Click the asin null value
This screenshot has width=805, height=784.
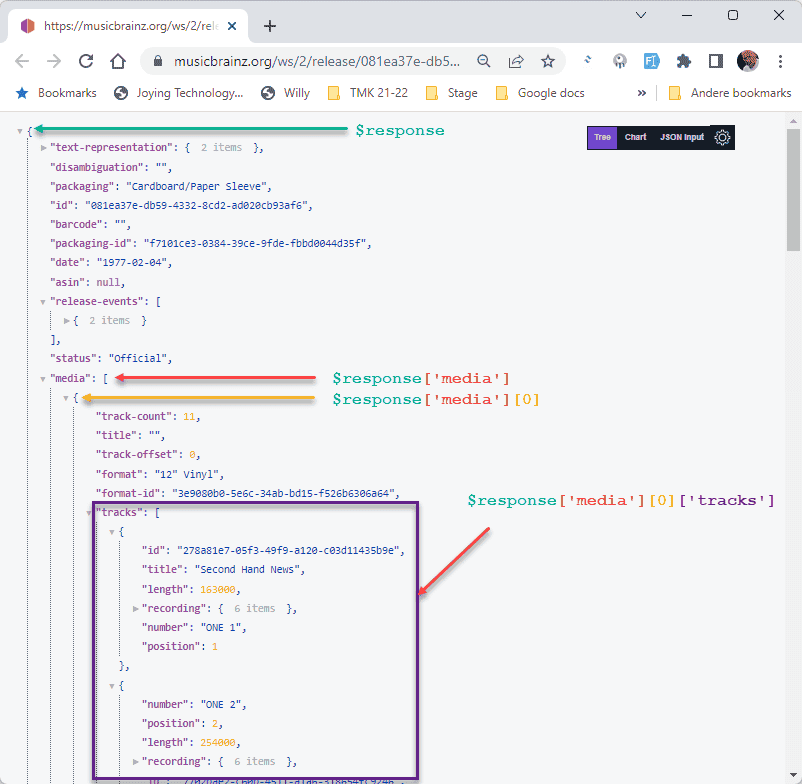coord(108,282)
